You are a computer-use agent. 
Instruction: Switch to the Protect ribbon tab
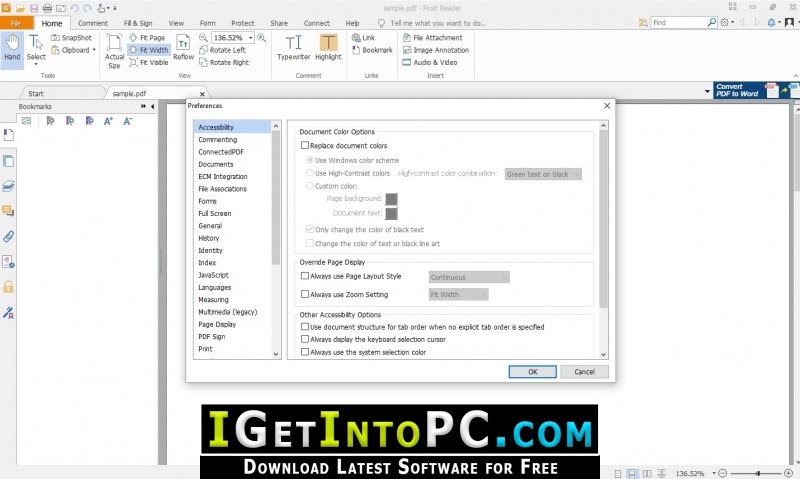(x=242, y=23)
